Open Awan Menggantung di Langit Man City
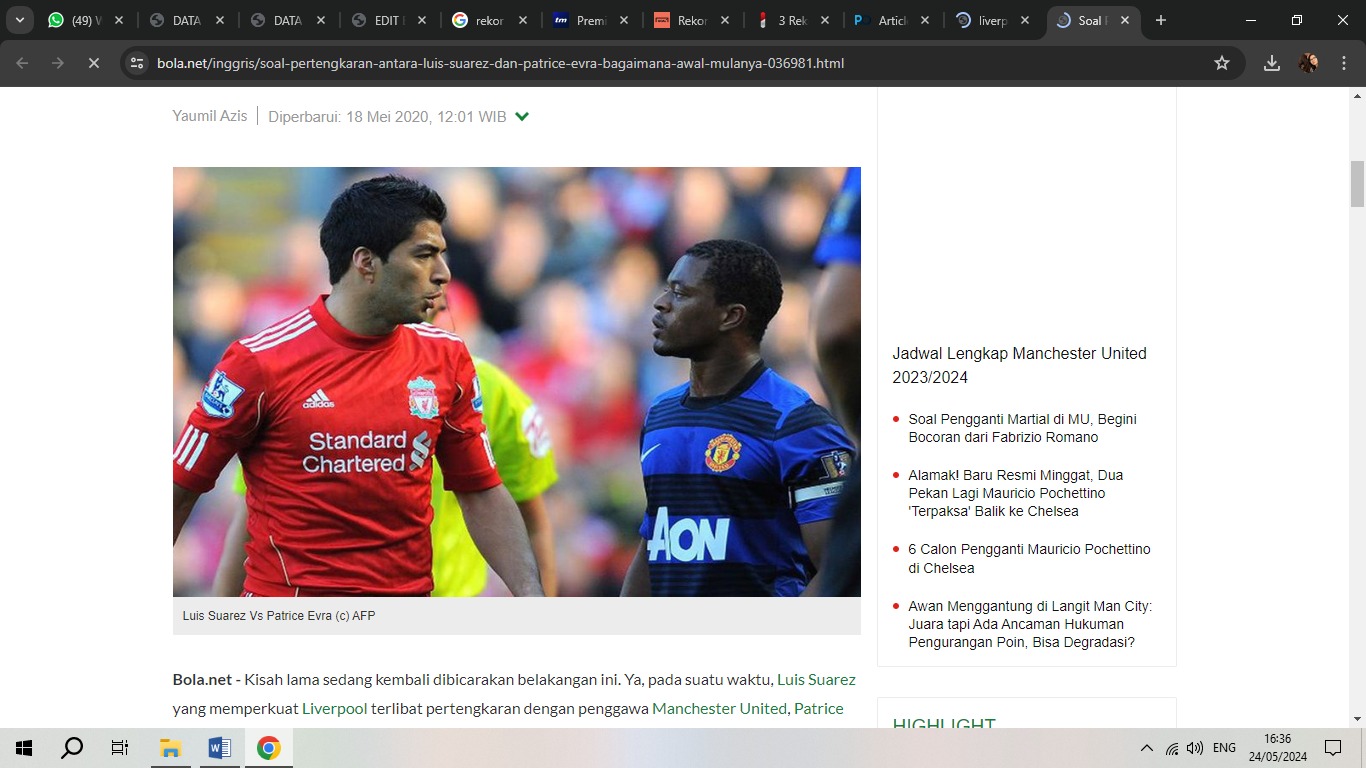The width and height of the screenshot is (1366, 768). click(x=1030, y=624)
